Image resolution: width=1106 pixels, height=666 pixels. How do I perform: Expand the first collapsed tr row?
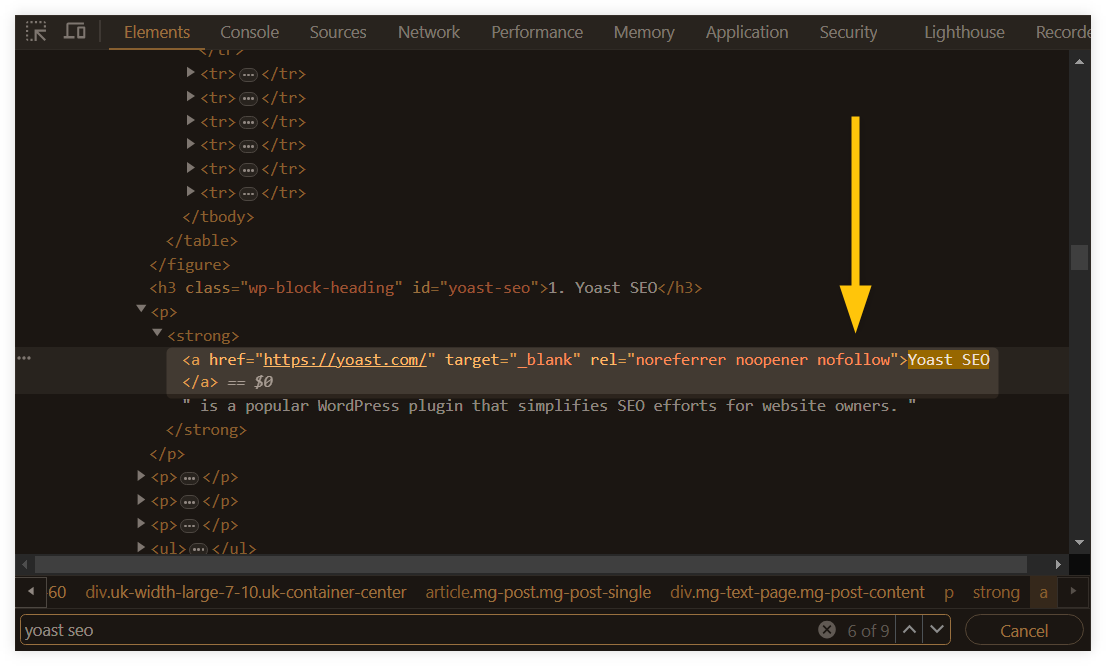(x=190, y=73)
